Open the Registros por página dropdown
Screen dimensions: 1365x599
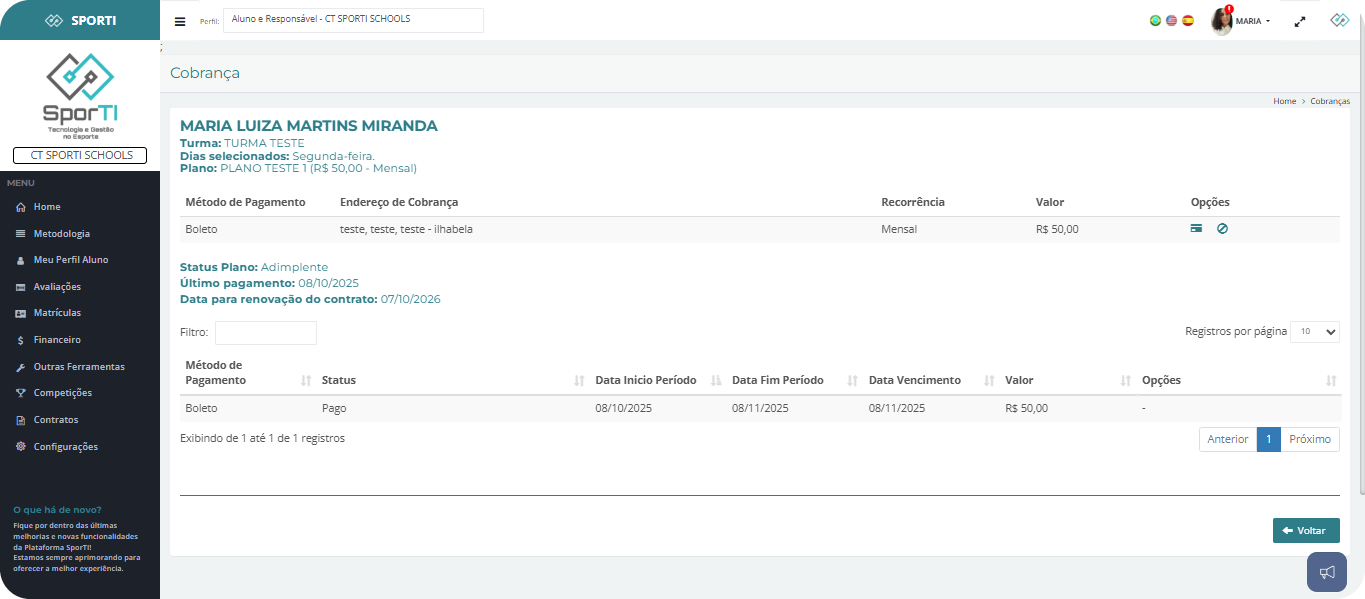[x=1314, y=331]
